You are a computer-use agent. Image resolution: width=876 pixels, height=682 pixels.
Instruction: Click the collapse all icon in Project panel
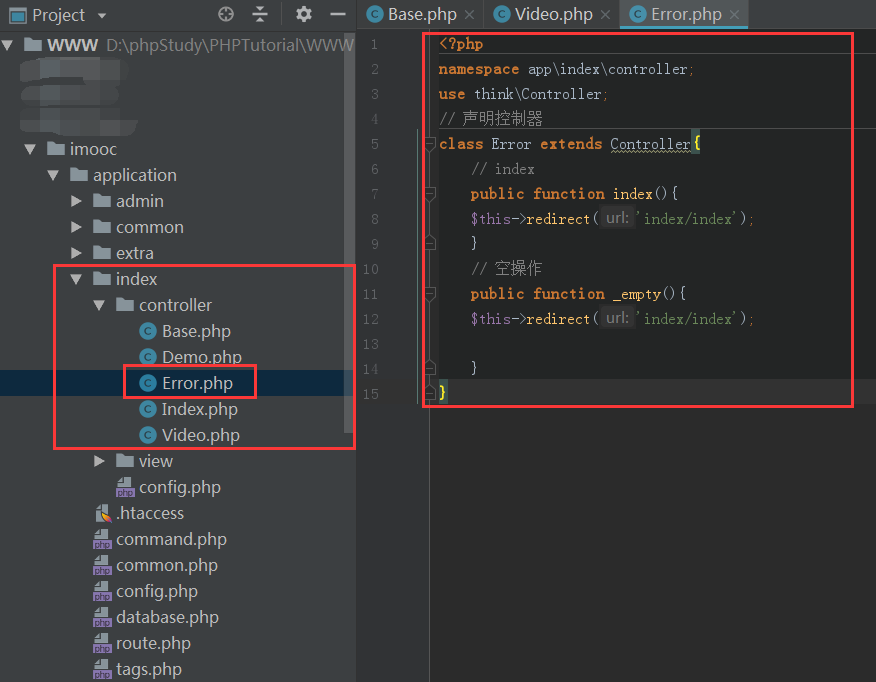click(260, 14)
